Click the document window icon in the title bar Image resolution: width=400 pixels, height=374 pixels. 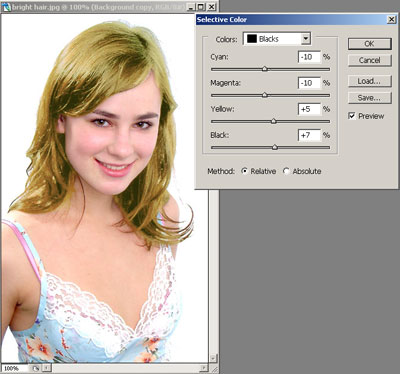[6, 7]
